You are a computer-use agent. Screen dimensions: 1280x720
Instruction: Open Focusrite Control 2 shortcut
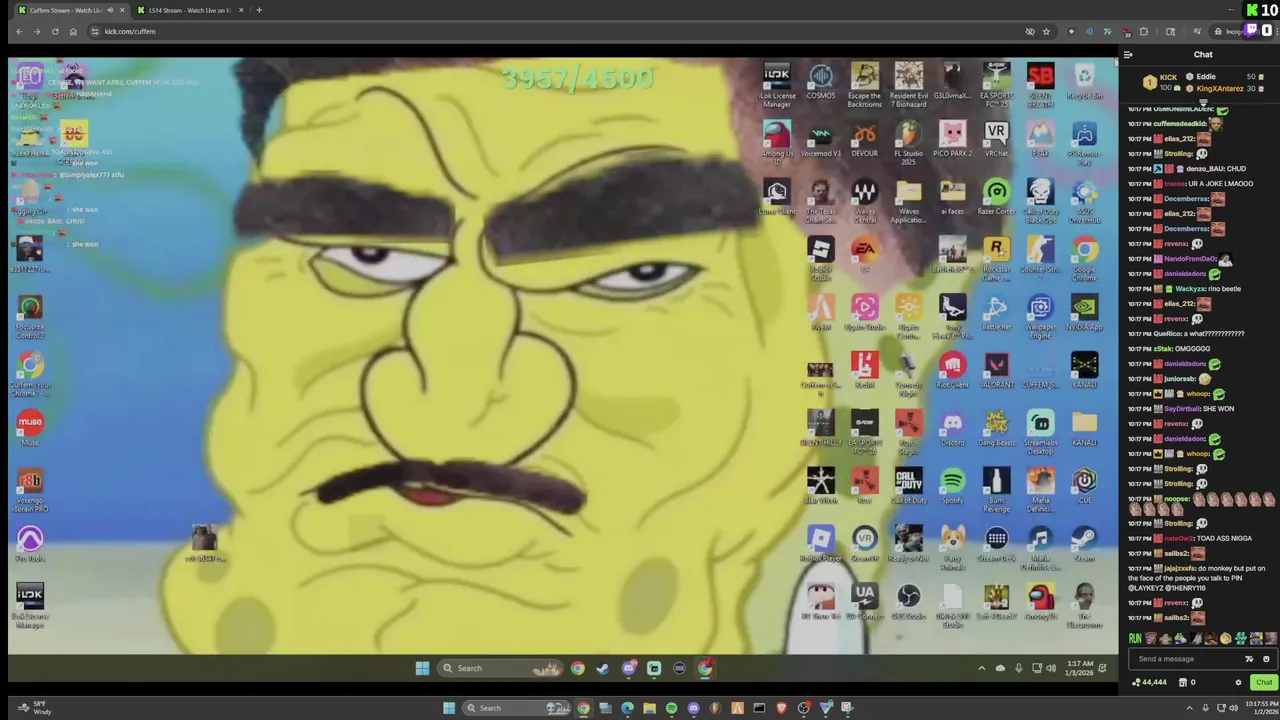pos(30,316)
